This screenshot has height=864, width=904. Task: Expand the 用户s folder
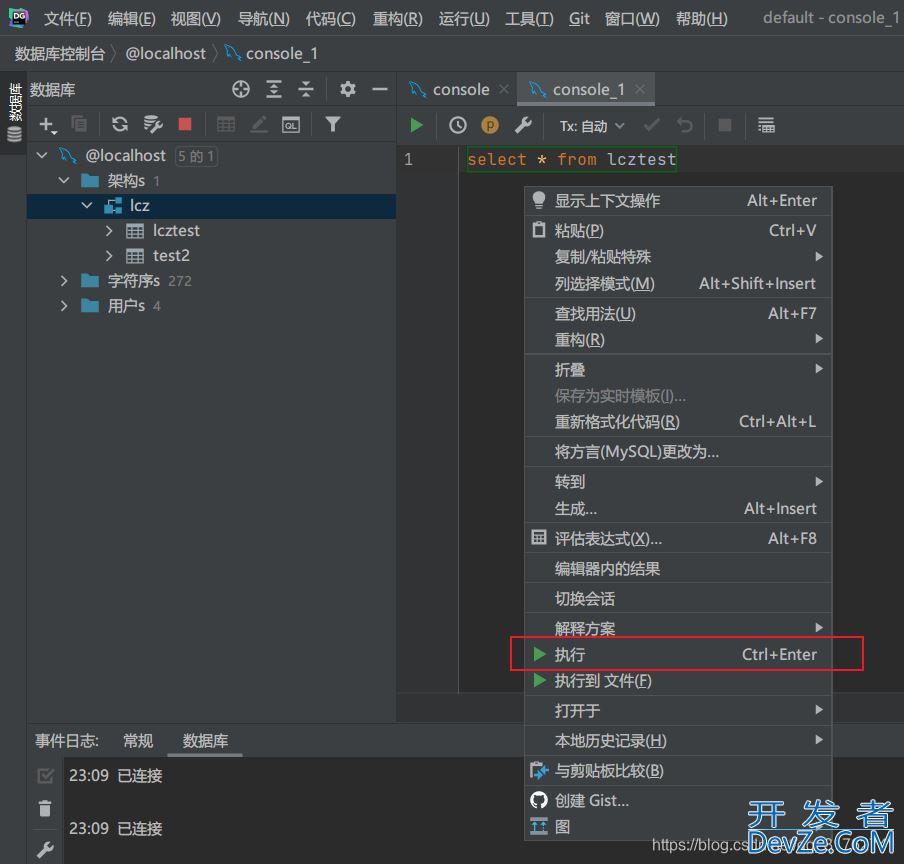coord(64,305)
